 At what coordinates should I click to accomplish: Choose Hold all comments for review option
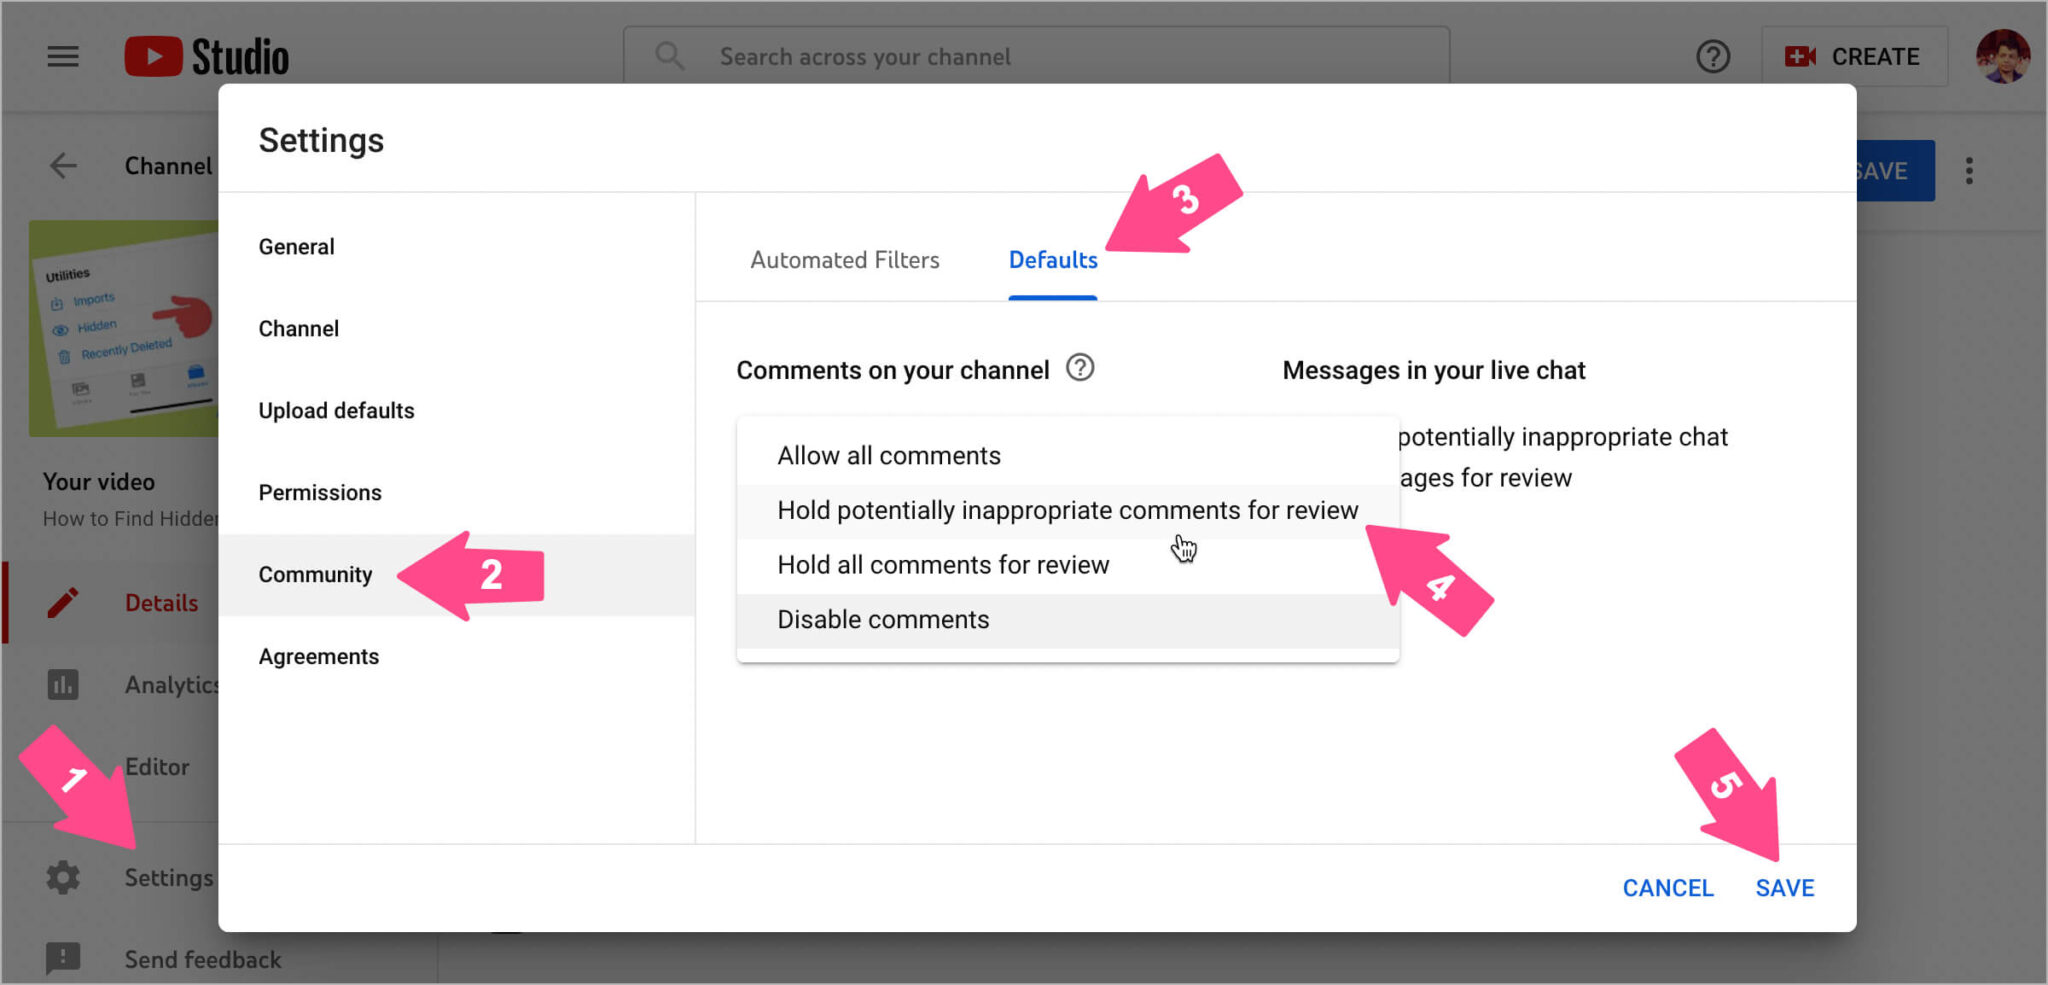click(x=942, y=564)
